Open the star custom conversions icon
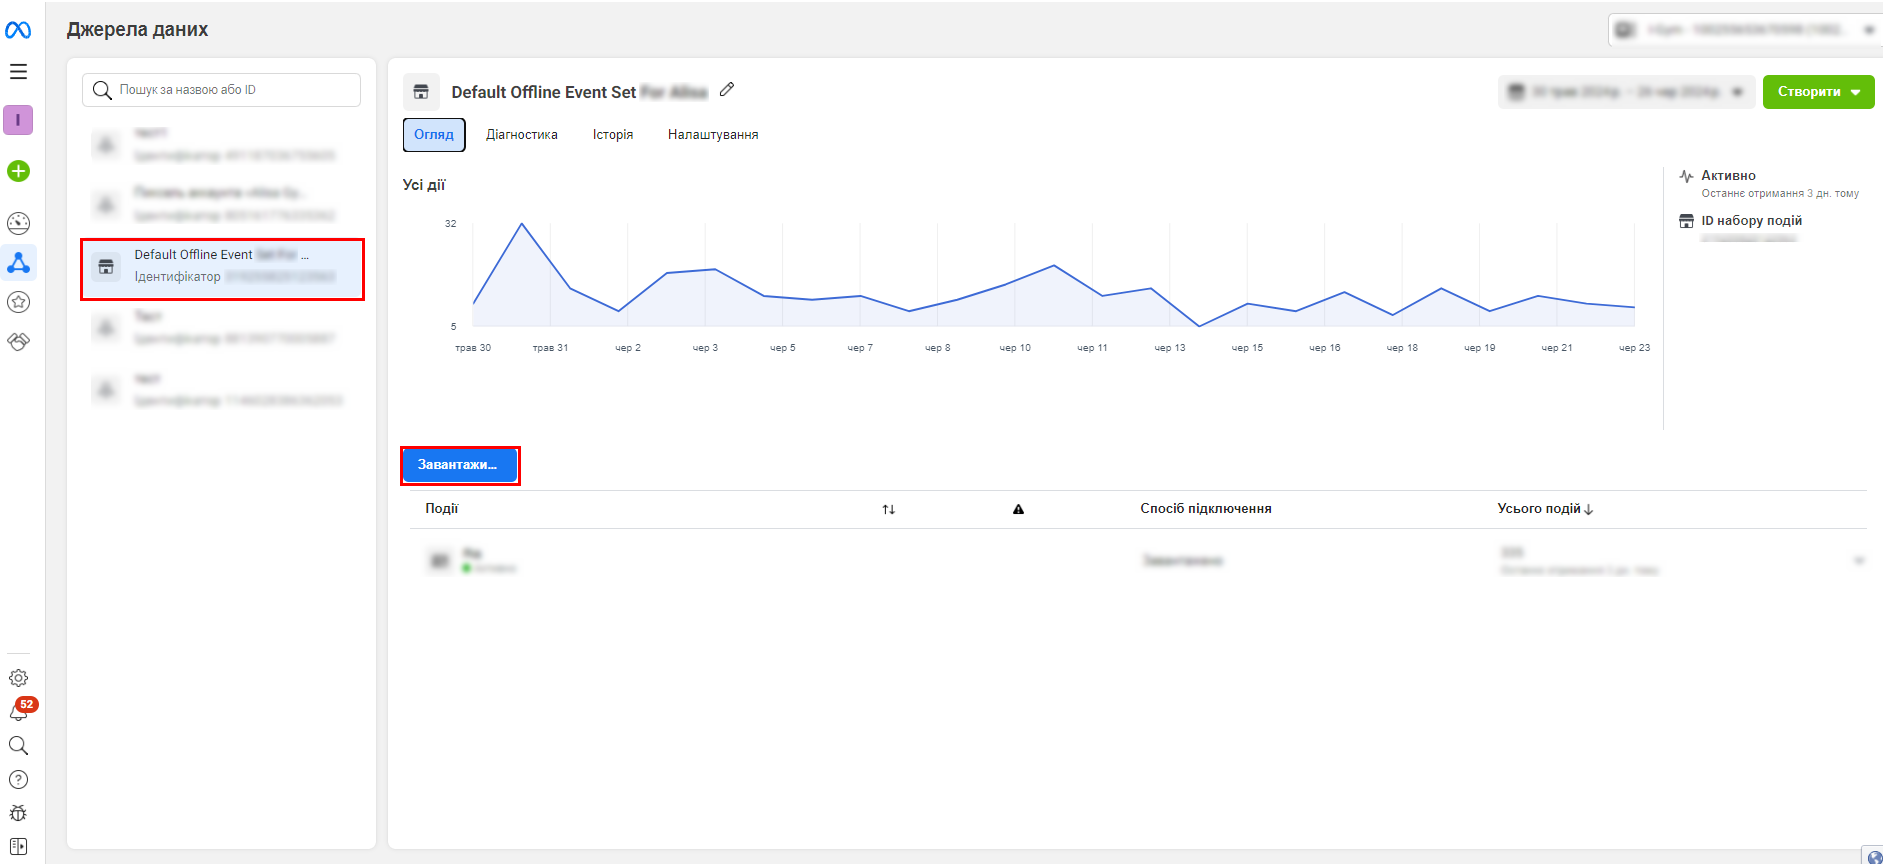The width and height of the screenshot is (1883, 864). tap(18, 302)
